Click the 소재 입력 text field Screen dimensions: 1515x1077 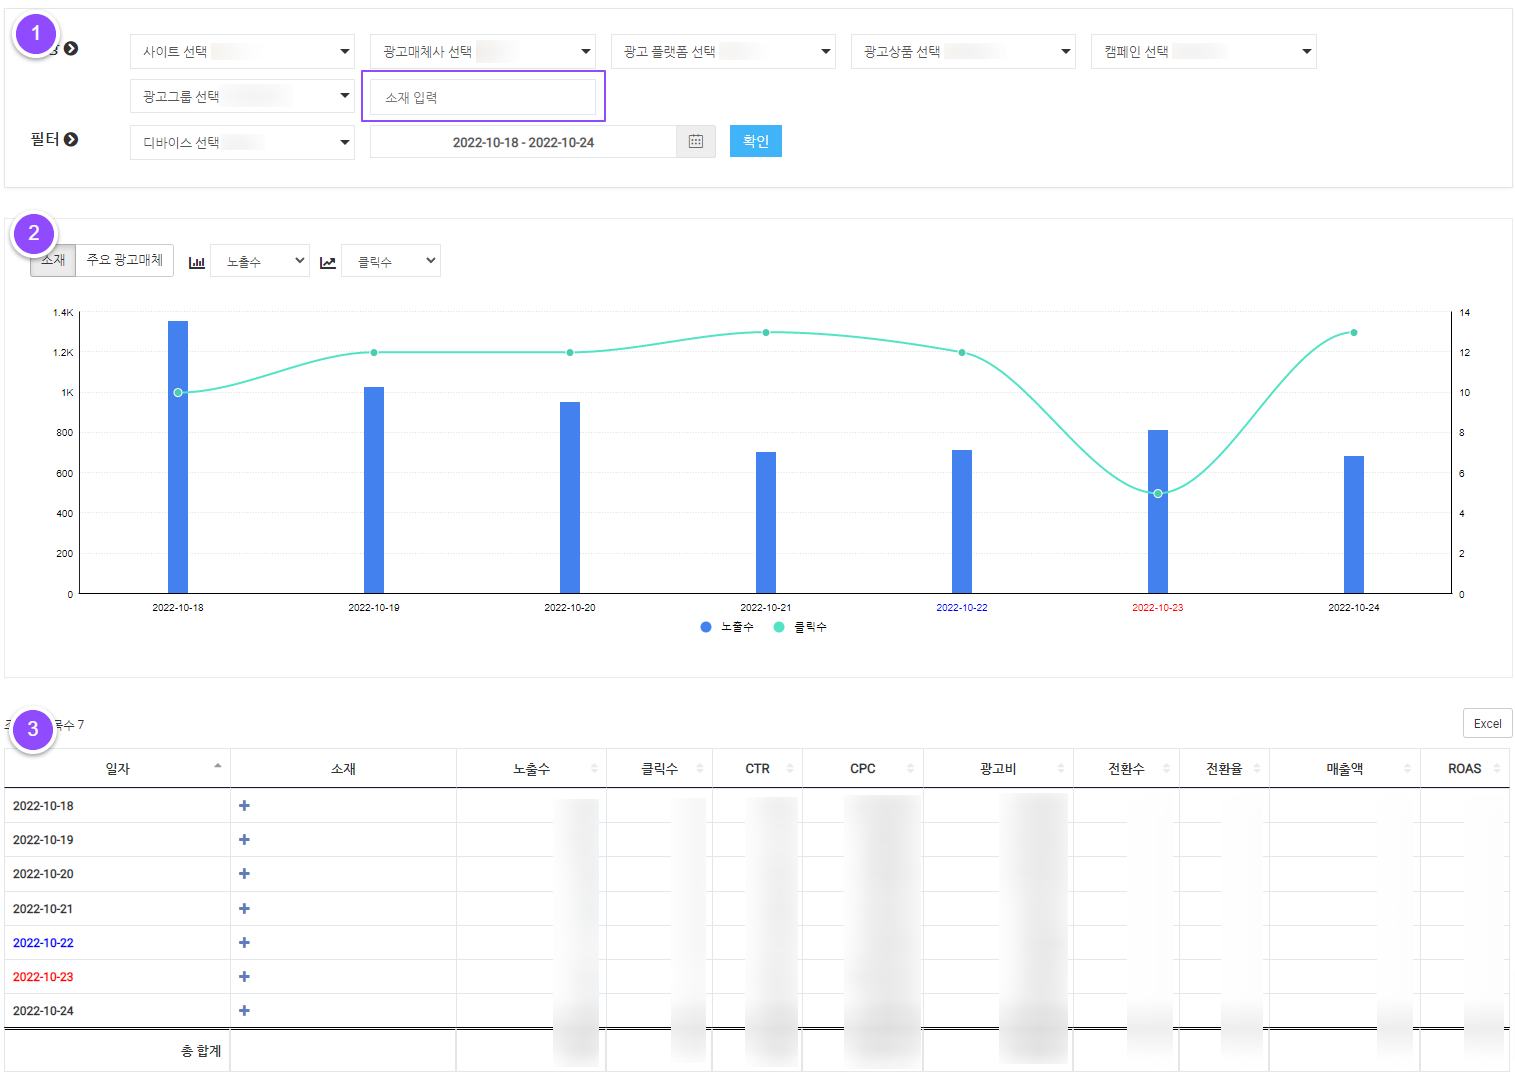pyautogui.click(x=483, y=97)
